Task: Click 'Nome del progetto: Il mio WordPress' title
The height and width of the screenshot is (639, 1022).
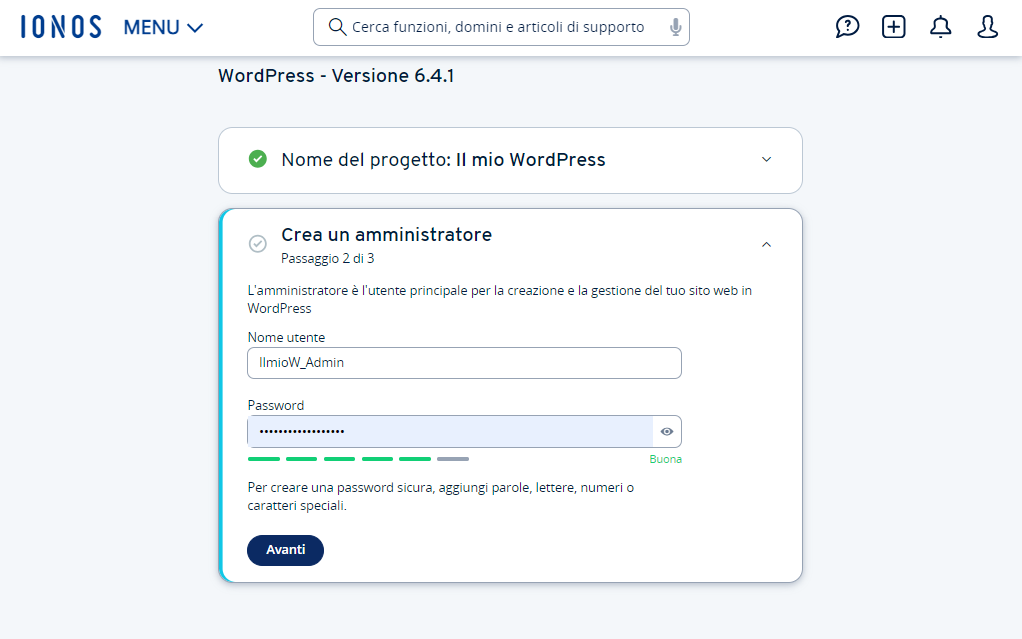Action: point(443,160)
